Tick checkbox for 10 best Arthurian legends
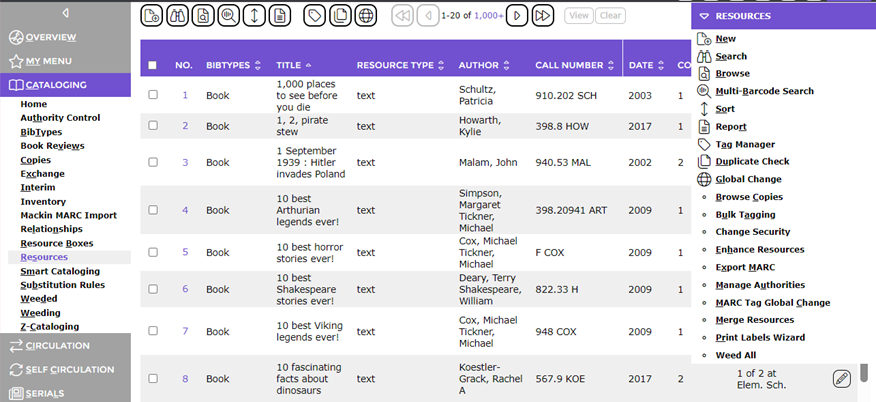Screen dimensions: 876x402 pos(153,210)
